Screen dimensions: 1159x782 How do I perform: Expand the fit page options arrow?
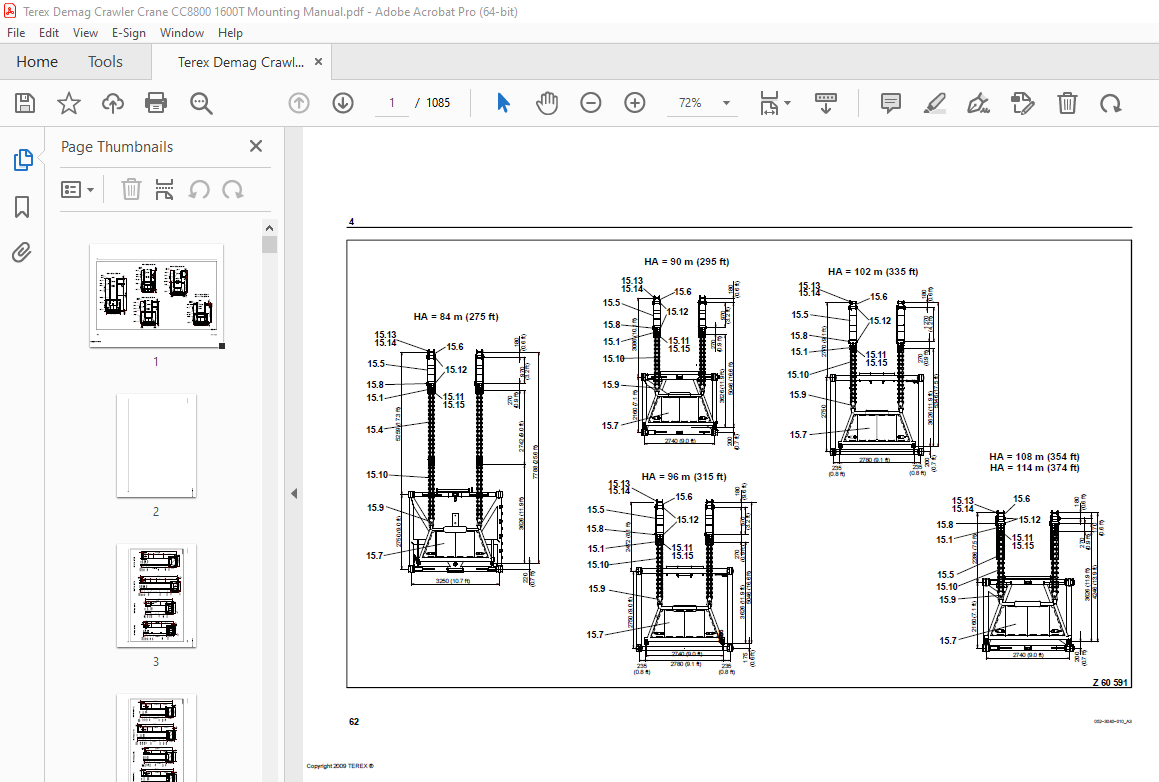(787, 103)
